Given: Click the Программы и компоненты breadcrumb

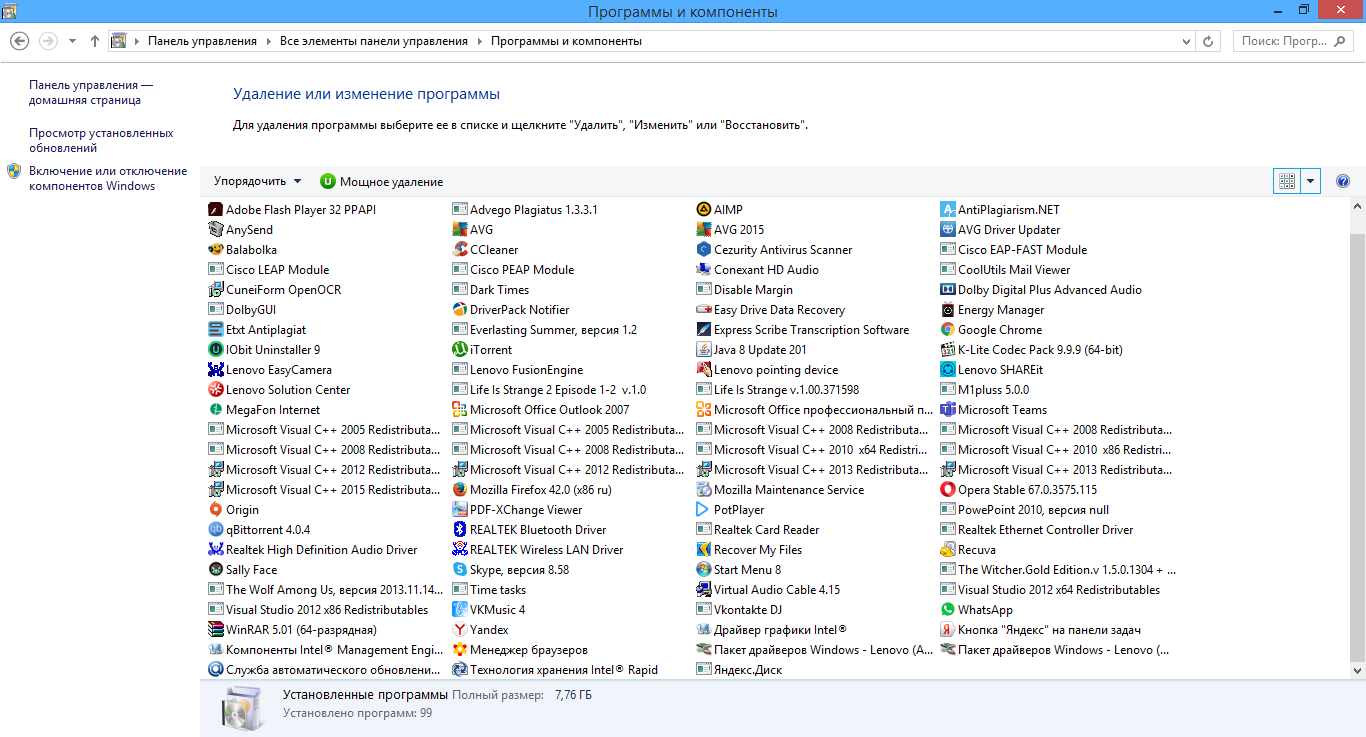Looking at the screenshot, I should pyautogui.click(x=566, y=41).
